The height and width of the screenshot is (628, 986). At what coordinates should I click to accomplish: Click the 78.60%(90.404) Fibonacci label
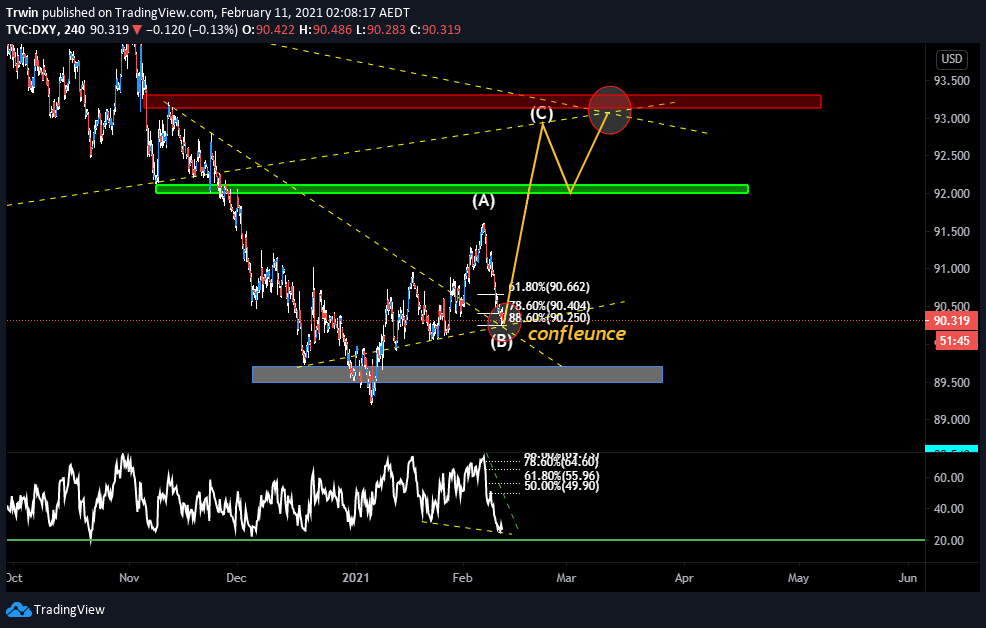[x=550, y=306]
